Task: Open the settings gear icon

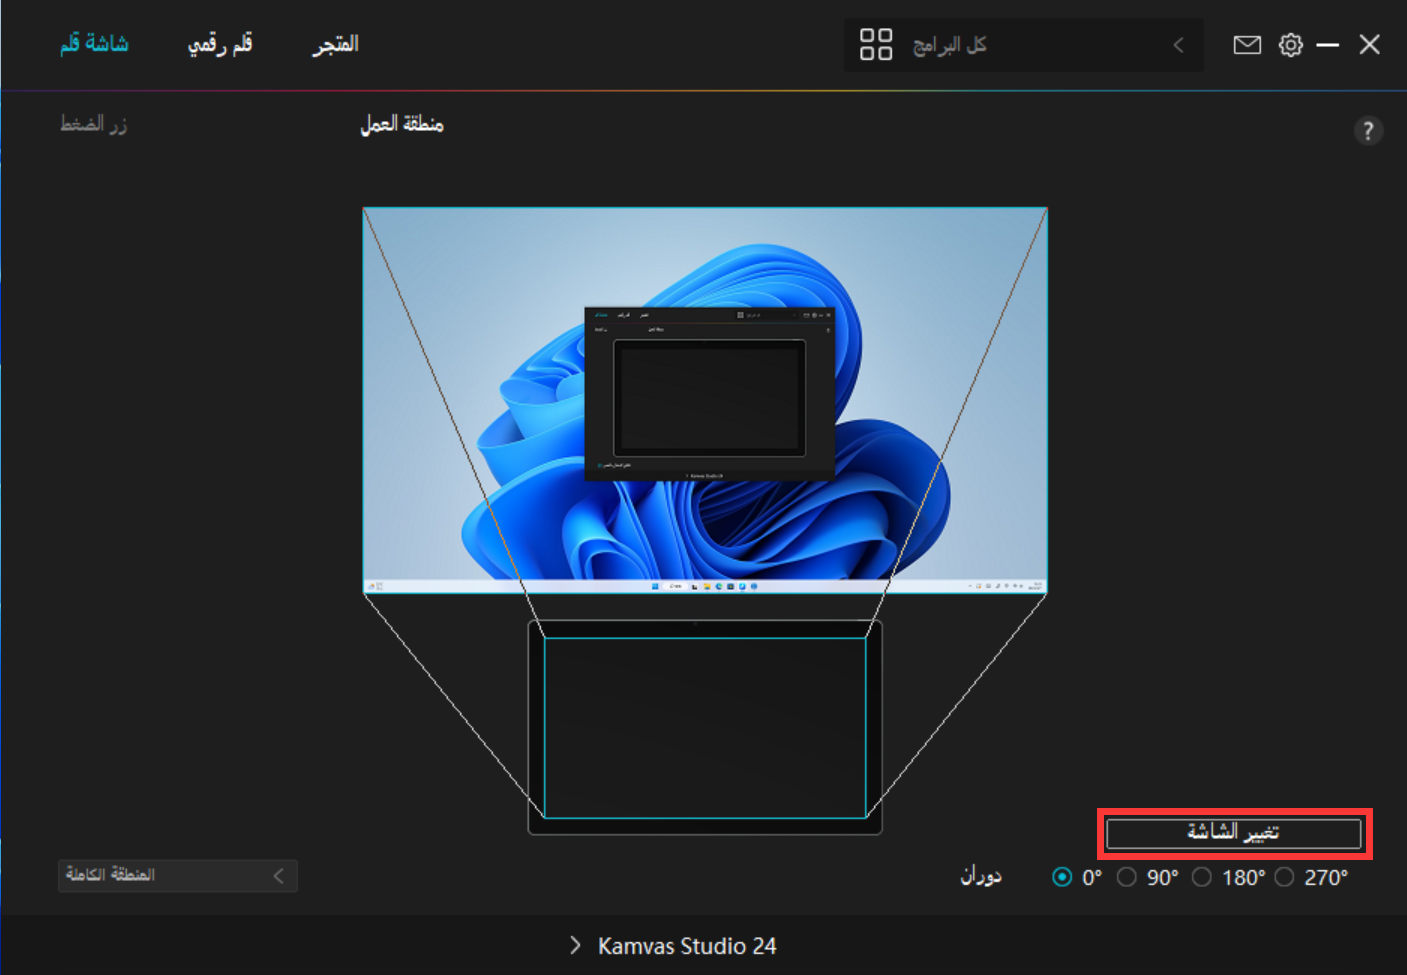Action: (1290, 45)
